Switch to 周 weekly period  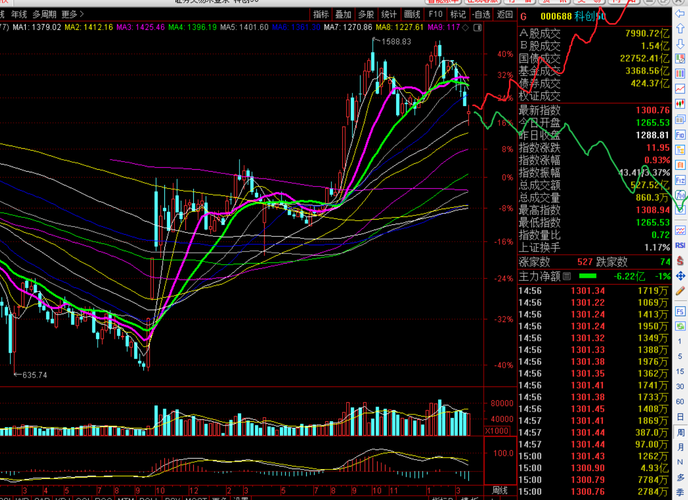click(680, 432)
